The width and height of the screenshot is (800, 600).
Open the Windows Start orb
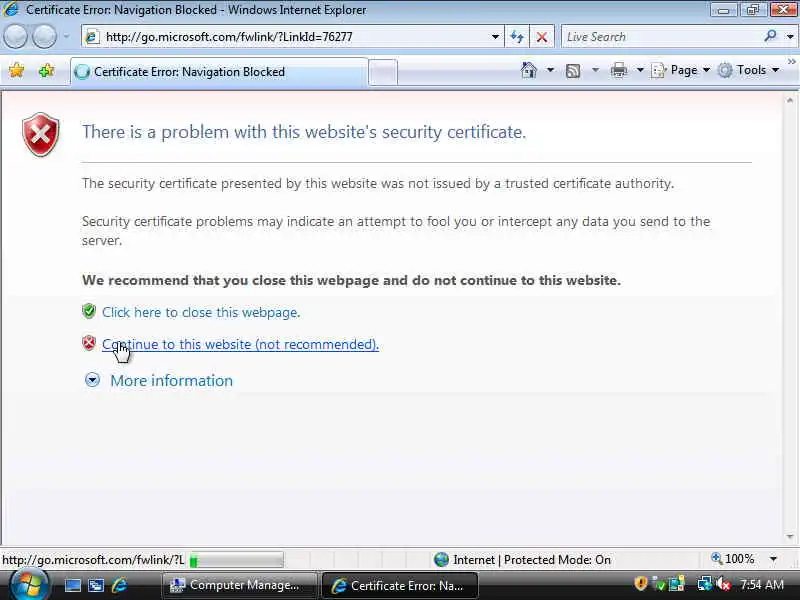[x=30, y=584]
